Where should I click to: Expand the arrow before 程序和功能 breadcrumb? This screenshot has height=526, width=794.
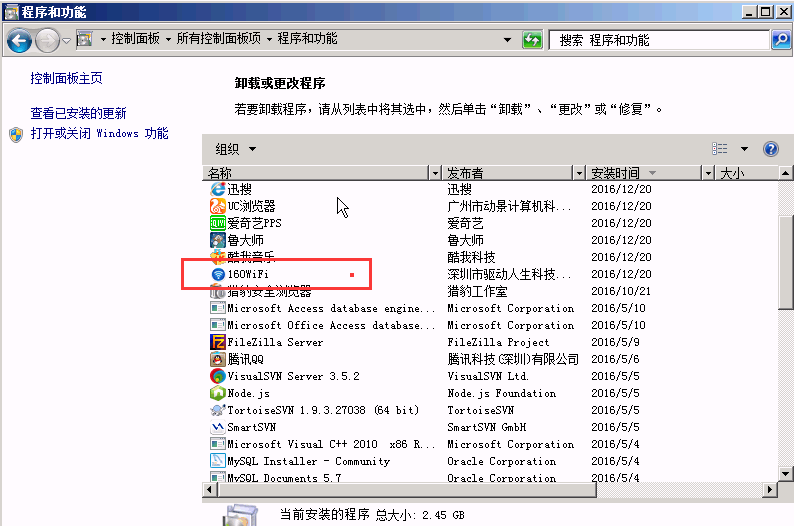tap(269, 39)
